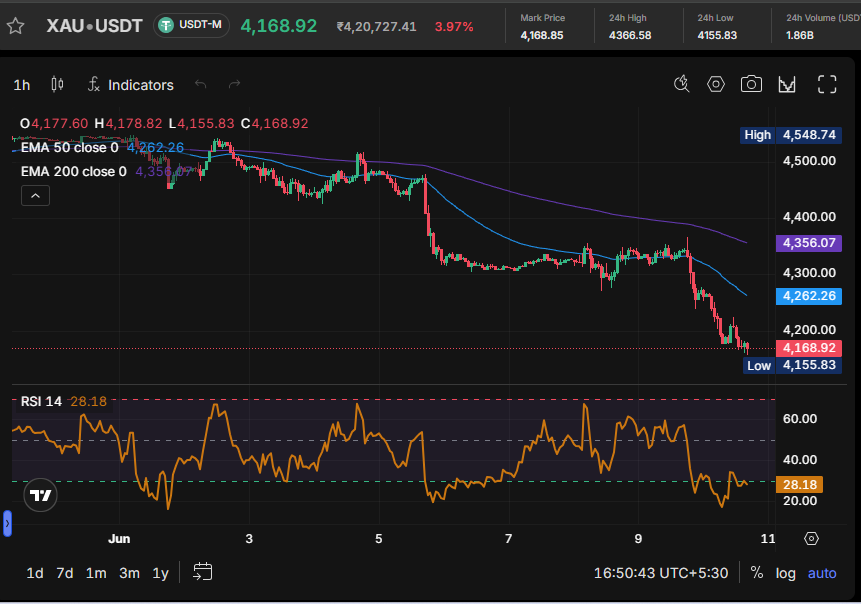The width and height of the screenshot is (861, 604).
Task: Change the 1h chart interval
Action: [x=21, y=85]
